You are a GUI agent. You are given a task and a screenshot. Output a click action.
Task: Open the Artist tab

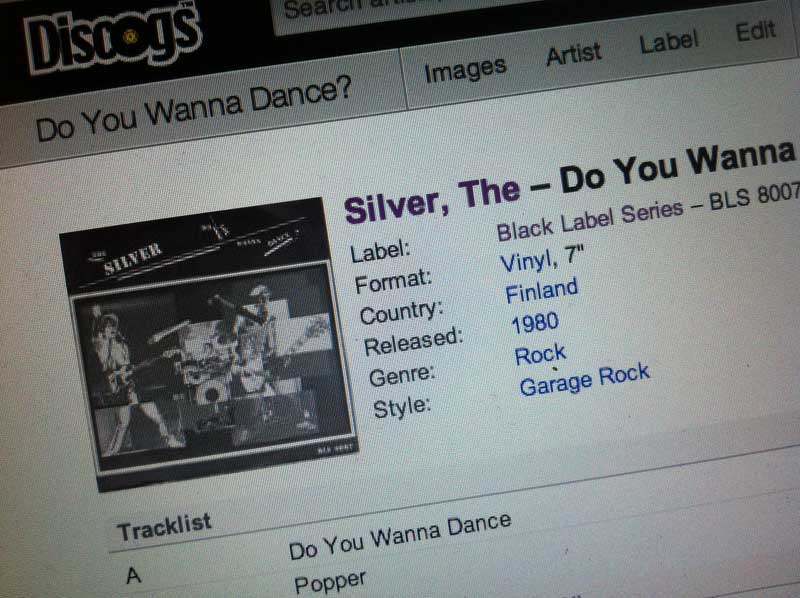[573, 54]
